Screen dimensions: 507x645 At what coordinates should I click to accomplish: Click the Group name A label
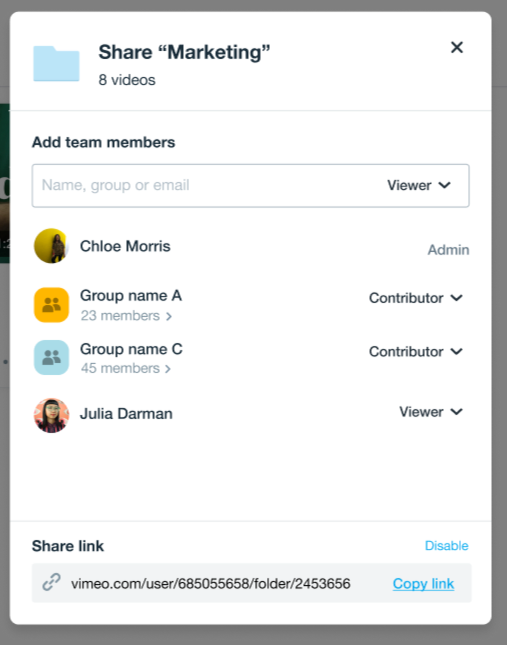131,295
